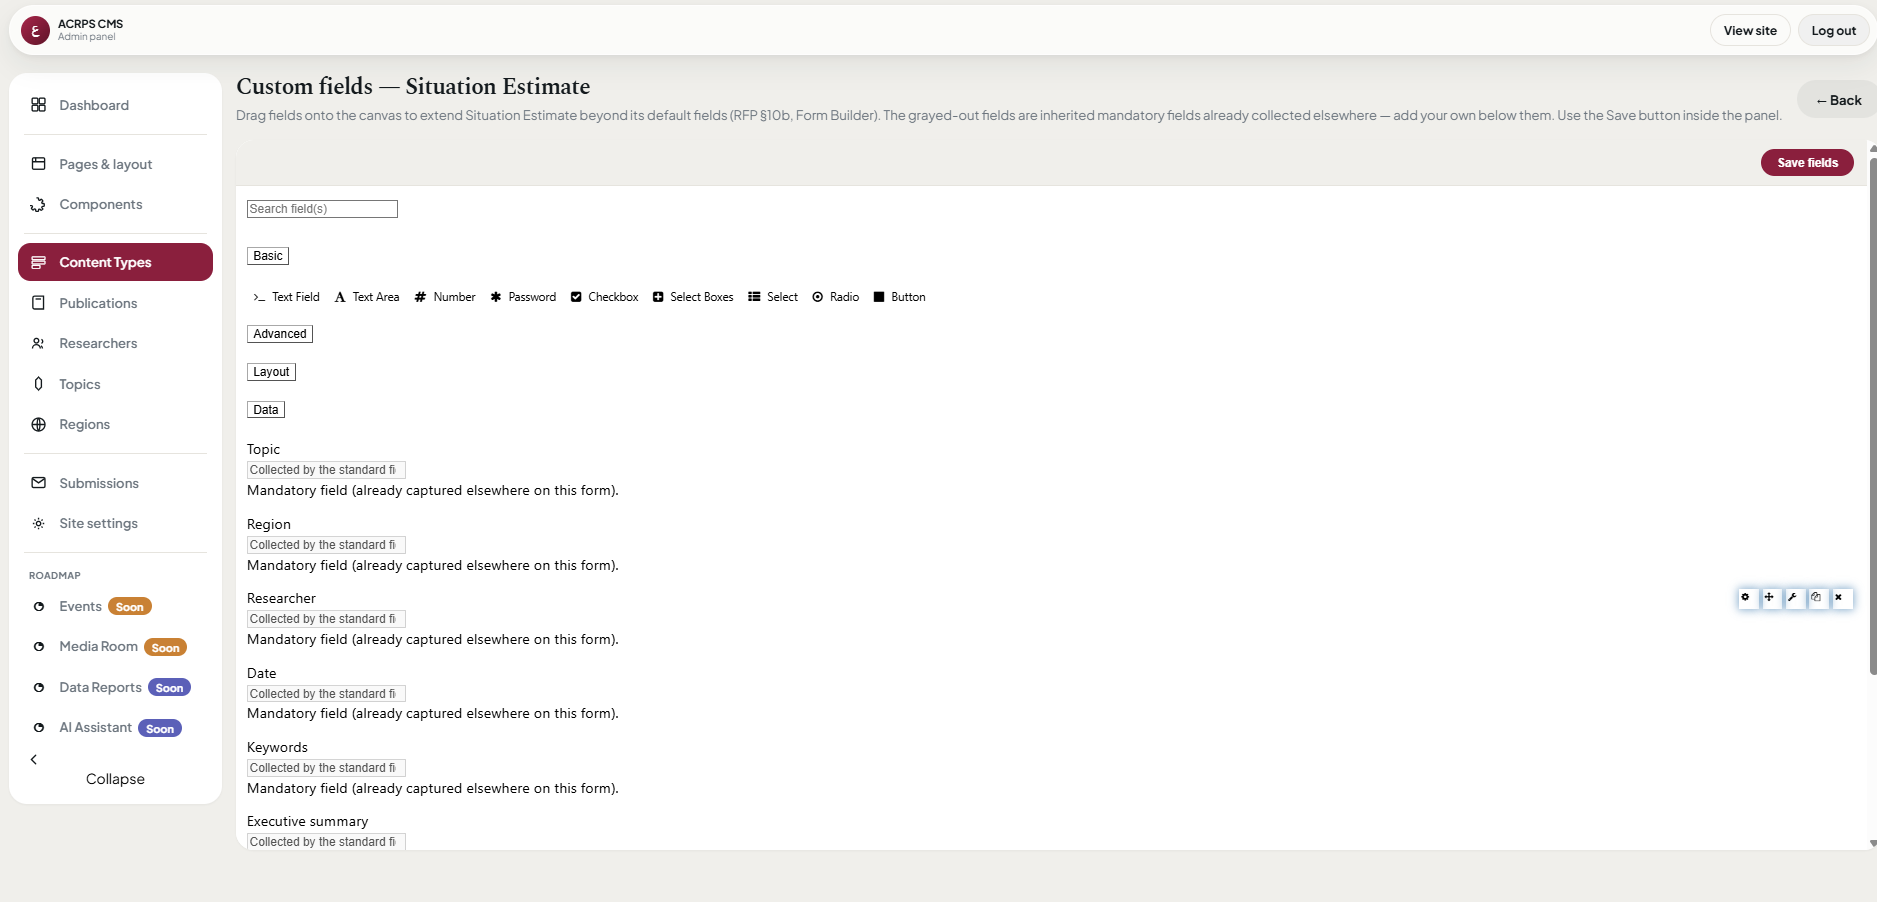Screen dimensions: 1877x902
Task: Select the Text Field component
Action: coord(286,297)
